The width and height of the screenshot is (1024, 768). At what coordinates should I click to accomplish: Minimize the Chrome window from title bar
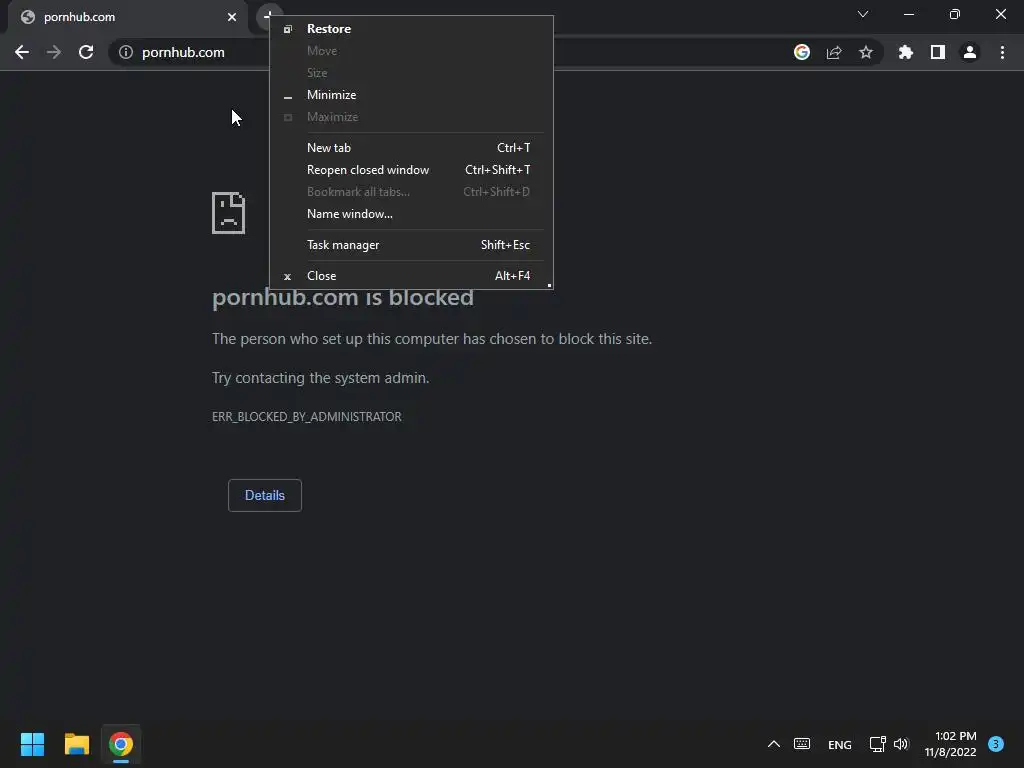point(909,14)
